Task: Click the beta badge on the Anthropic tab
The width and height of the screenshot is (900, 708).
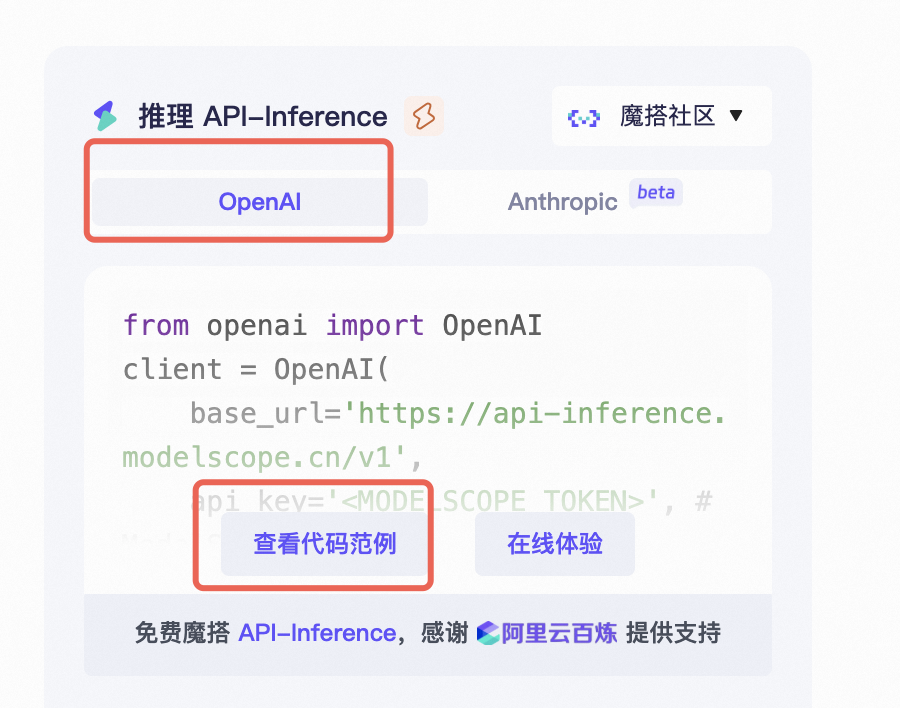Action: (656, 192)
